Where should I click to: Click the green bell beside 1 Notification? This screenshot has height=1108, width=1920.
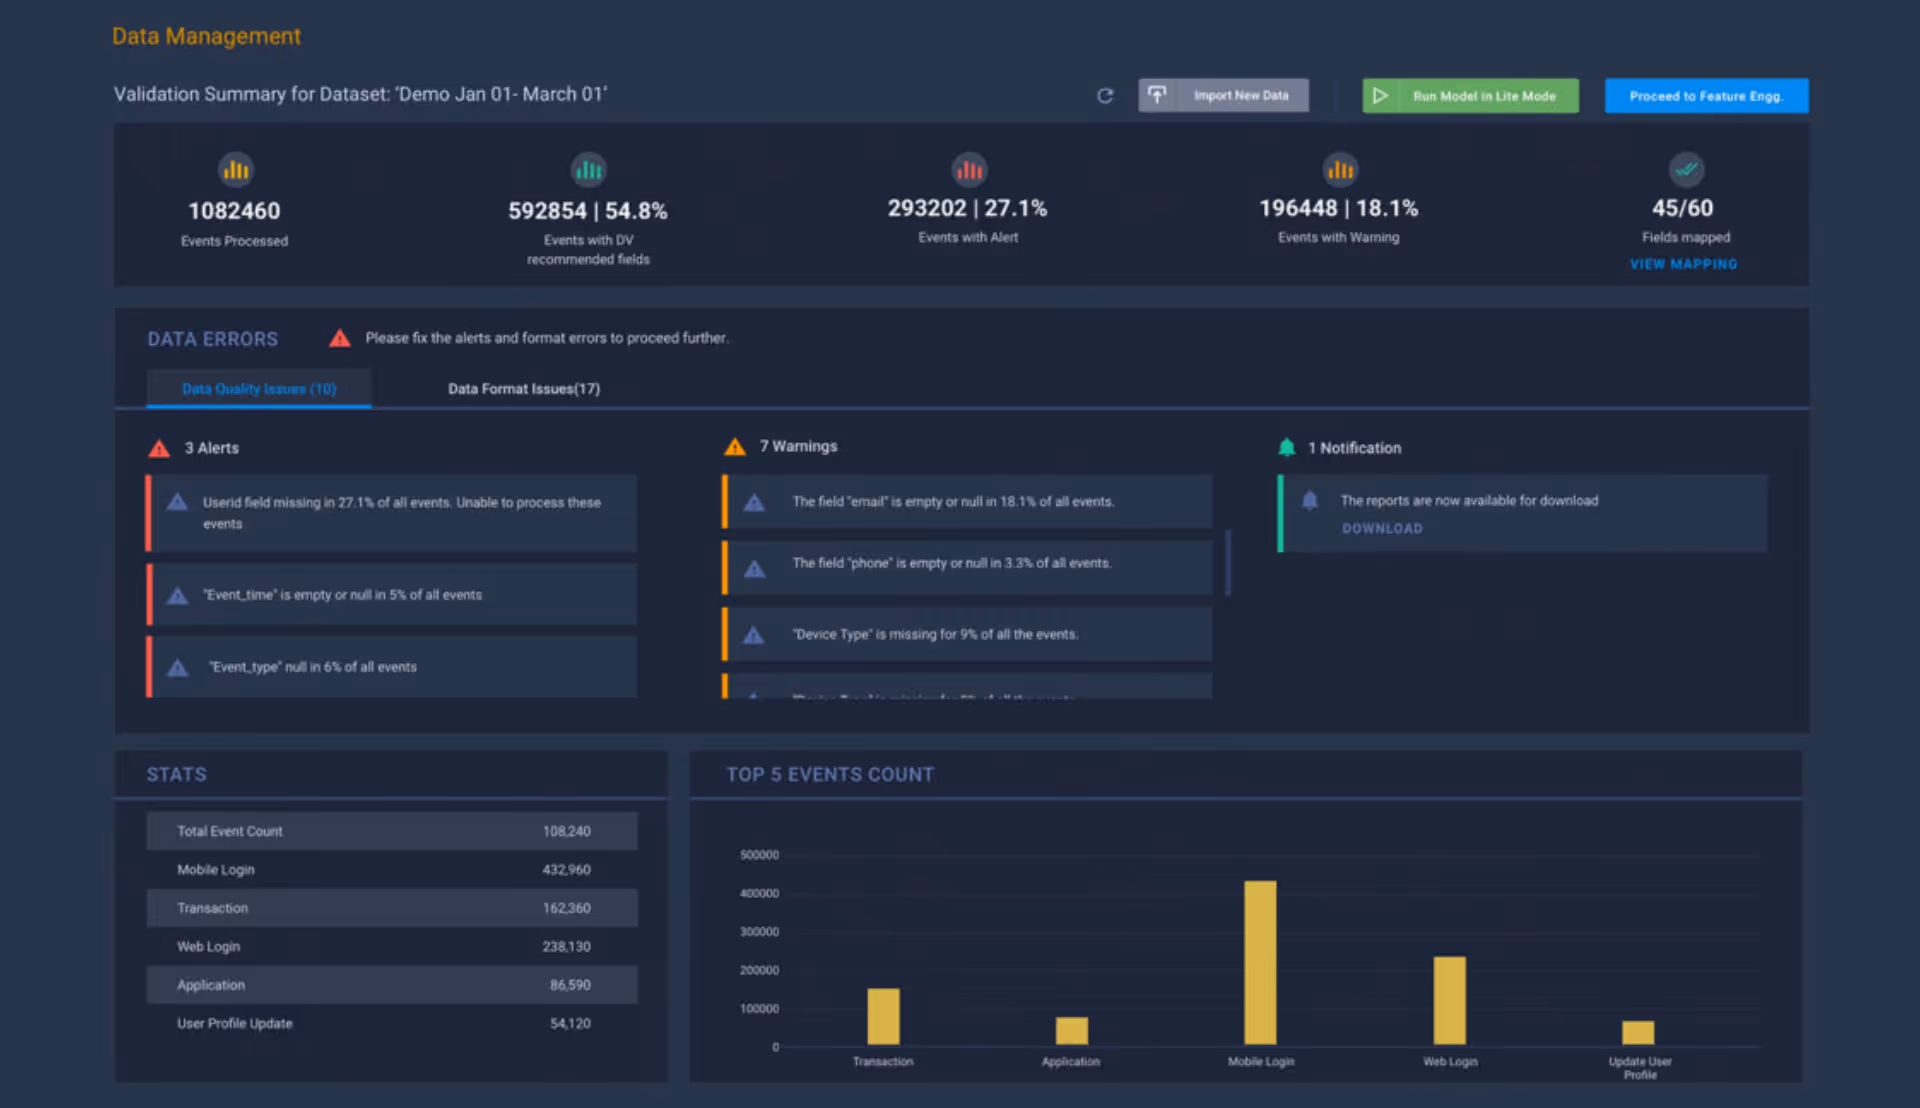tap(1287, 447)
